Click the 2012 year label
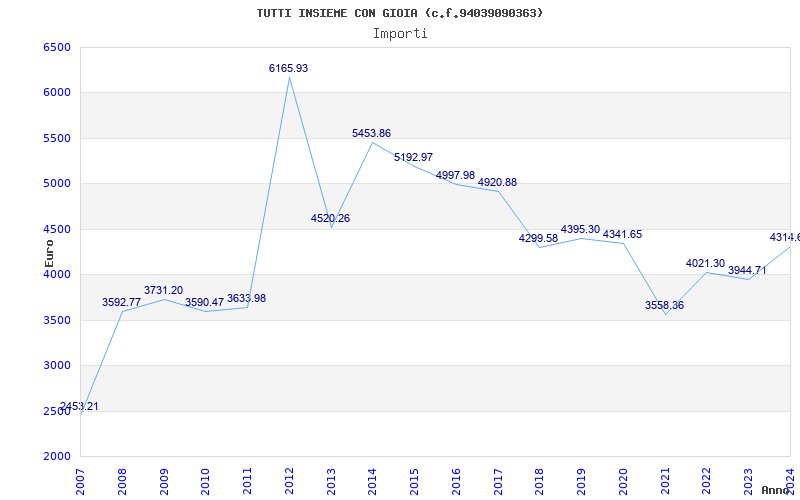The image size is (800, 500). 289,482
